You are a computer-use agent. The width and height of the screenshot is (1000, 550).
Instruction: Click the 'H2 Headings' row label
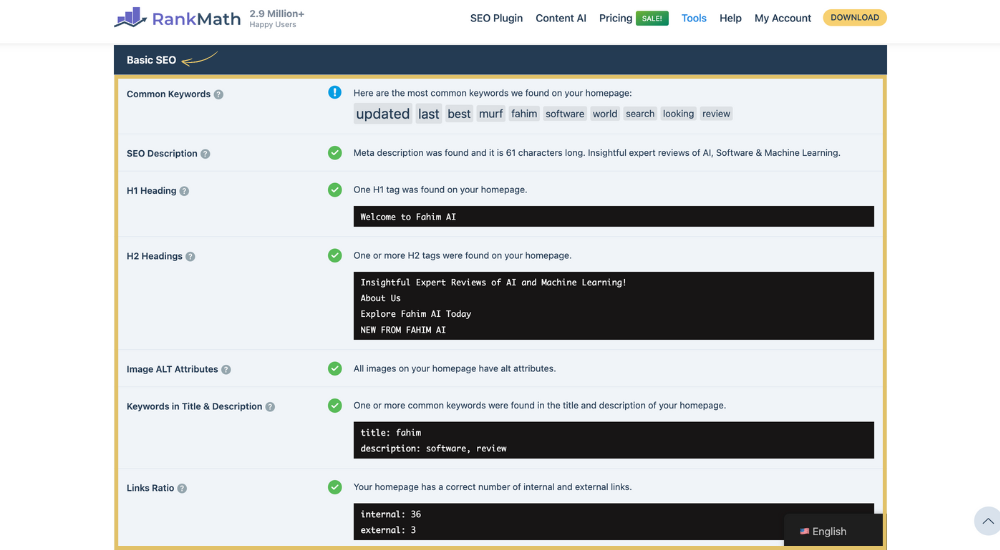(x=154, y=256)
